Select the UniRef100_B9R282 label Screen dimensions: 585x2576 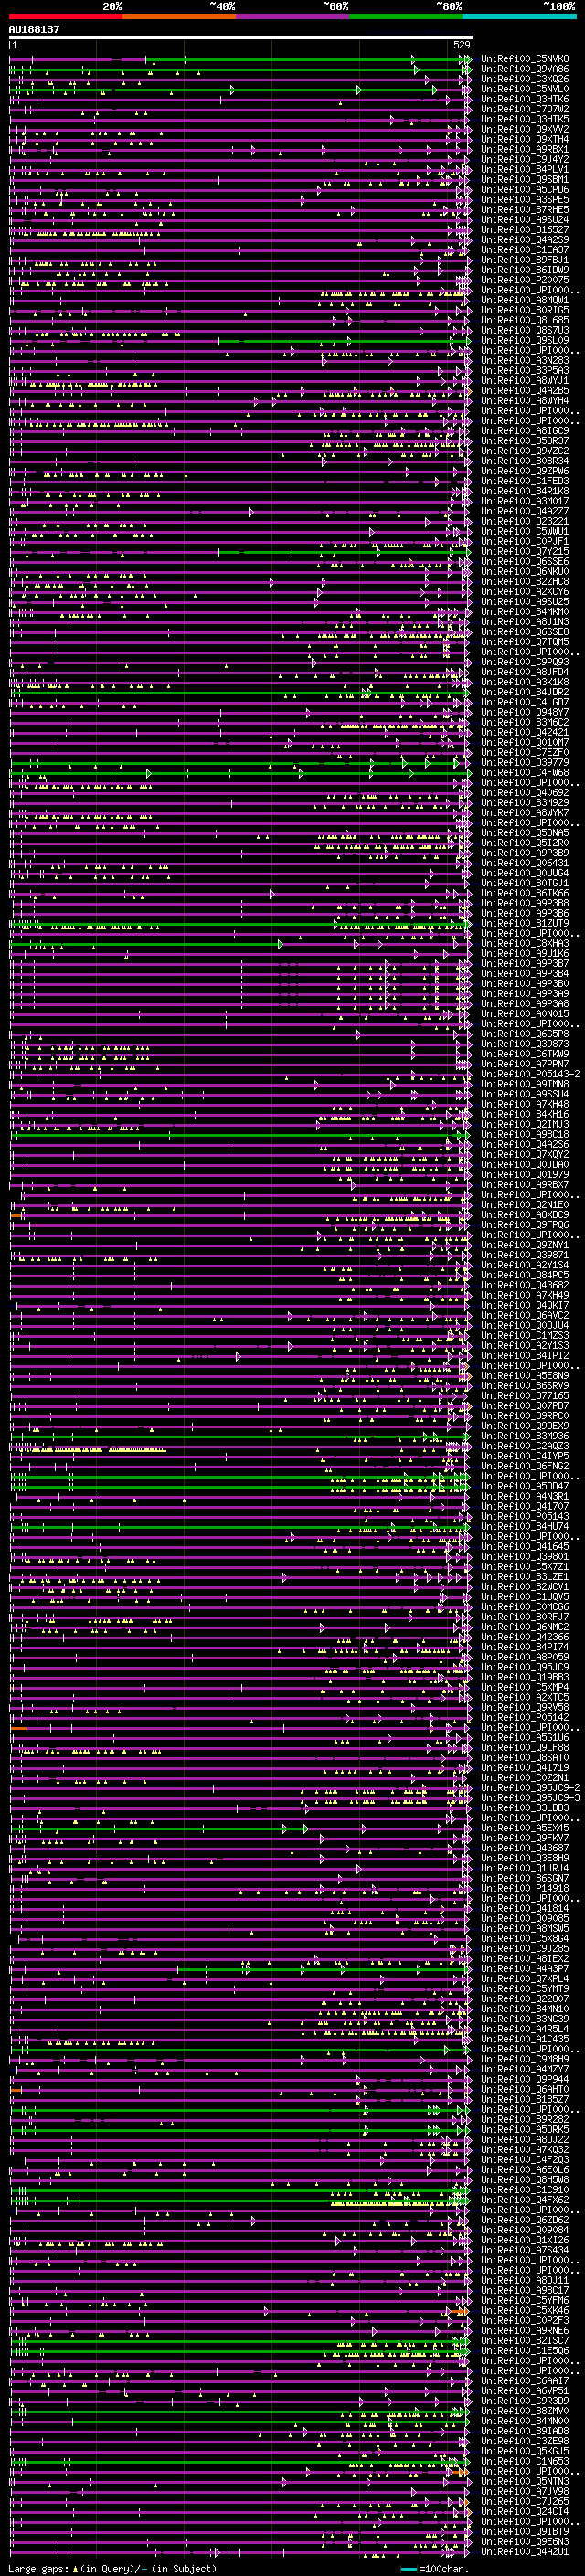(525, 2119)
